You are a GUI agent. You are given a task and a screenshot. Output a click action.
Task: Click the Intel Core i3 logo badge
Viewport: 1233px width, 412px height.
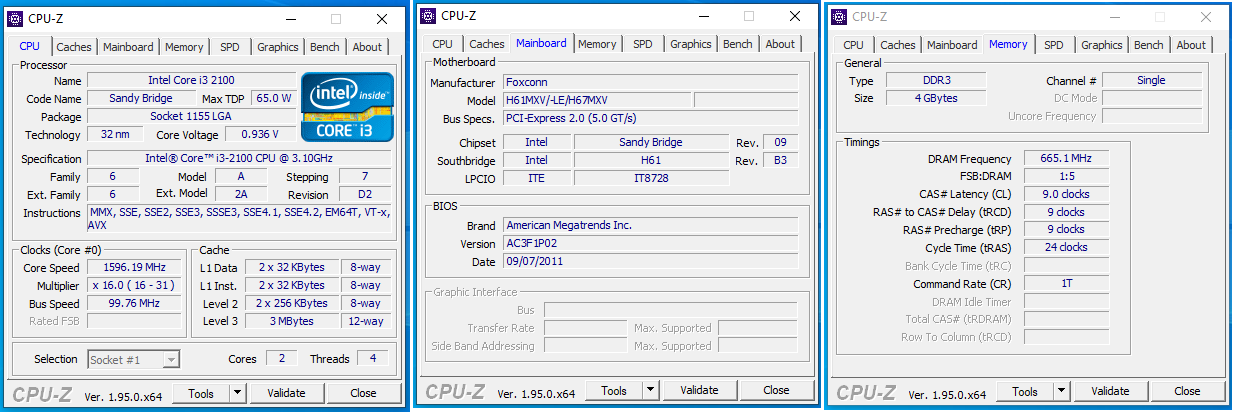347,107
